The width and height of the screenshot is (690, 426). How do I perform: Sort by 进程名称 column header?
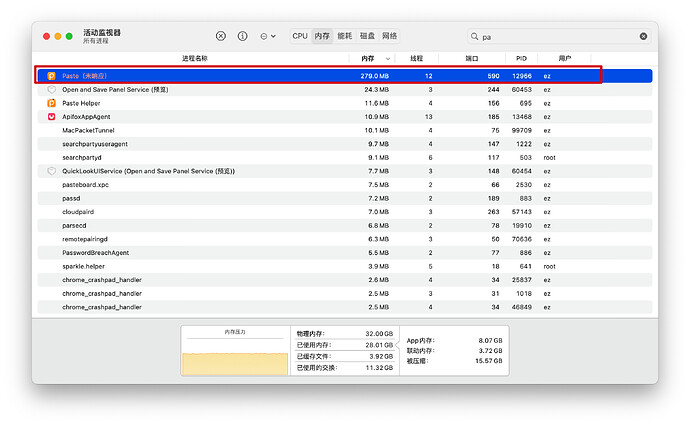tap(195, 58)
